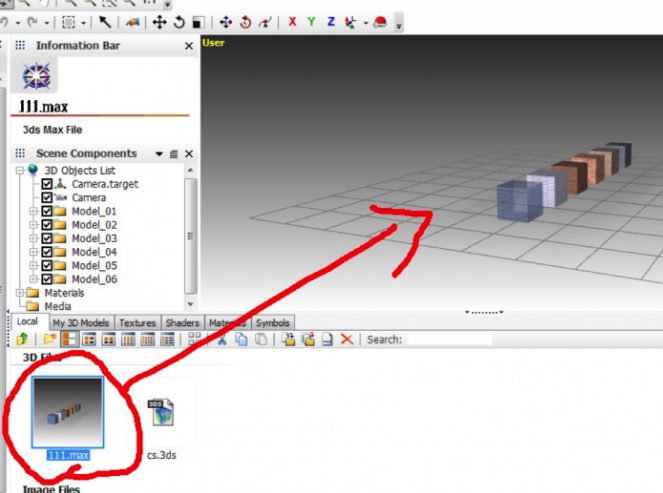Click the blank page icon beside delete
Screen dimensions: 663x493
coord(327,339)
